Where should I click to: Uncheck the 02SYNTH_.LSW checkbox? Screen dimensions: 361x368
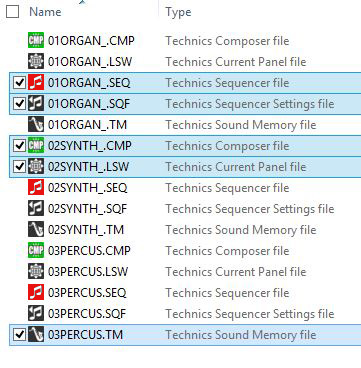[19, 167]
